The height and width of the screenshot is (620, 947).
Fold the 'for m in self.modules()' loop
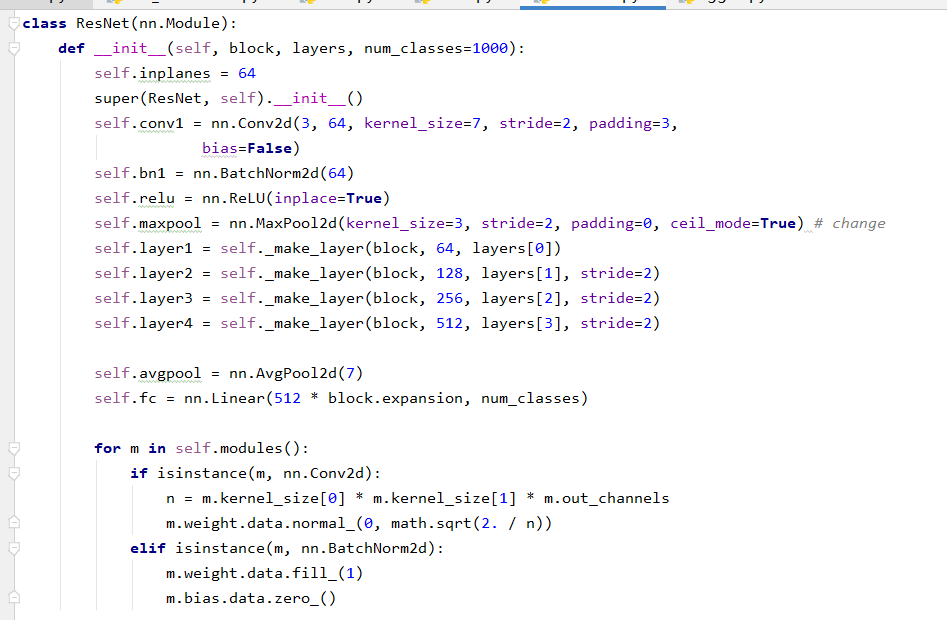tap(14, 448)
